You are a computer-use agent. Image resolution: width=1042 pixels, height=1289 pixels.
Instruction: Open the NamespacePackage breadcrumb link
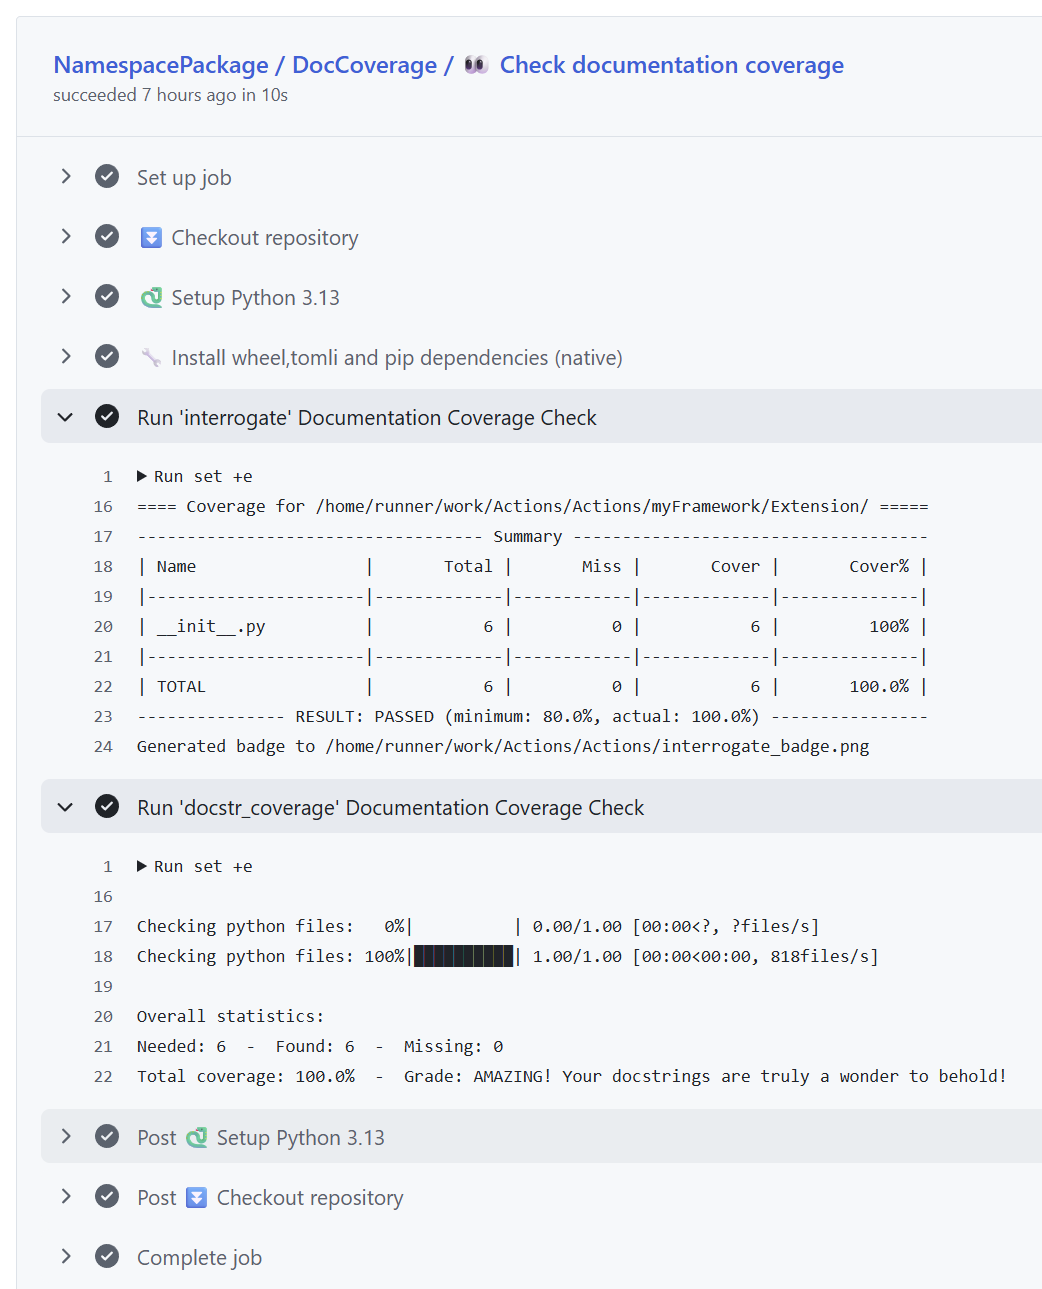[x=161, y=65]
